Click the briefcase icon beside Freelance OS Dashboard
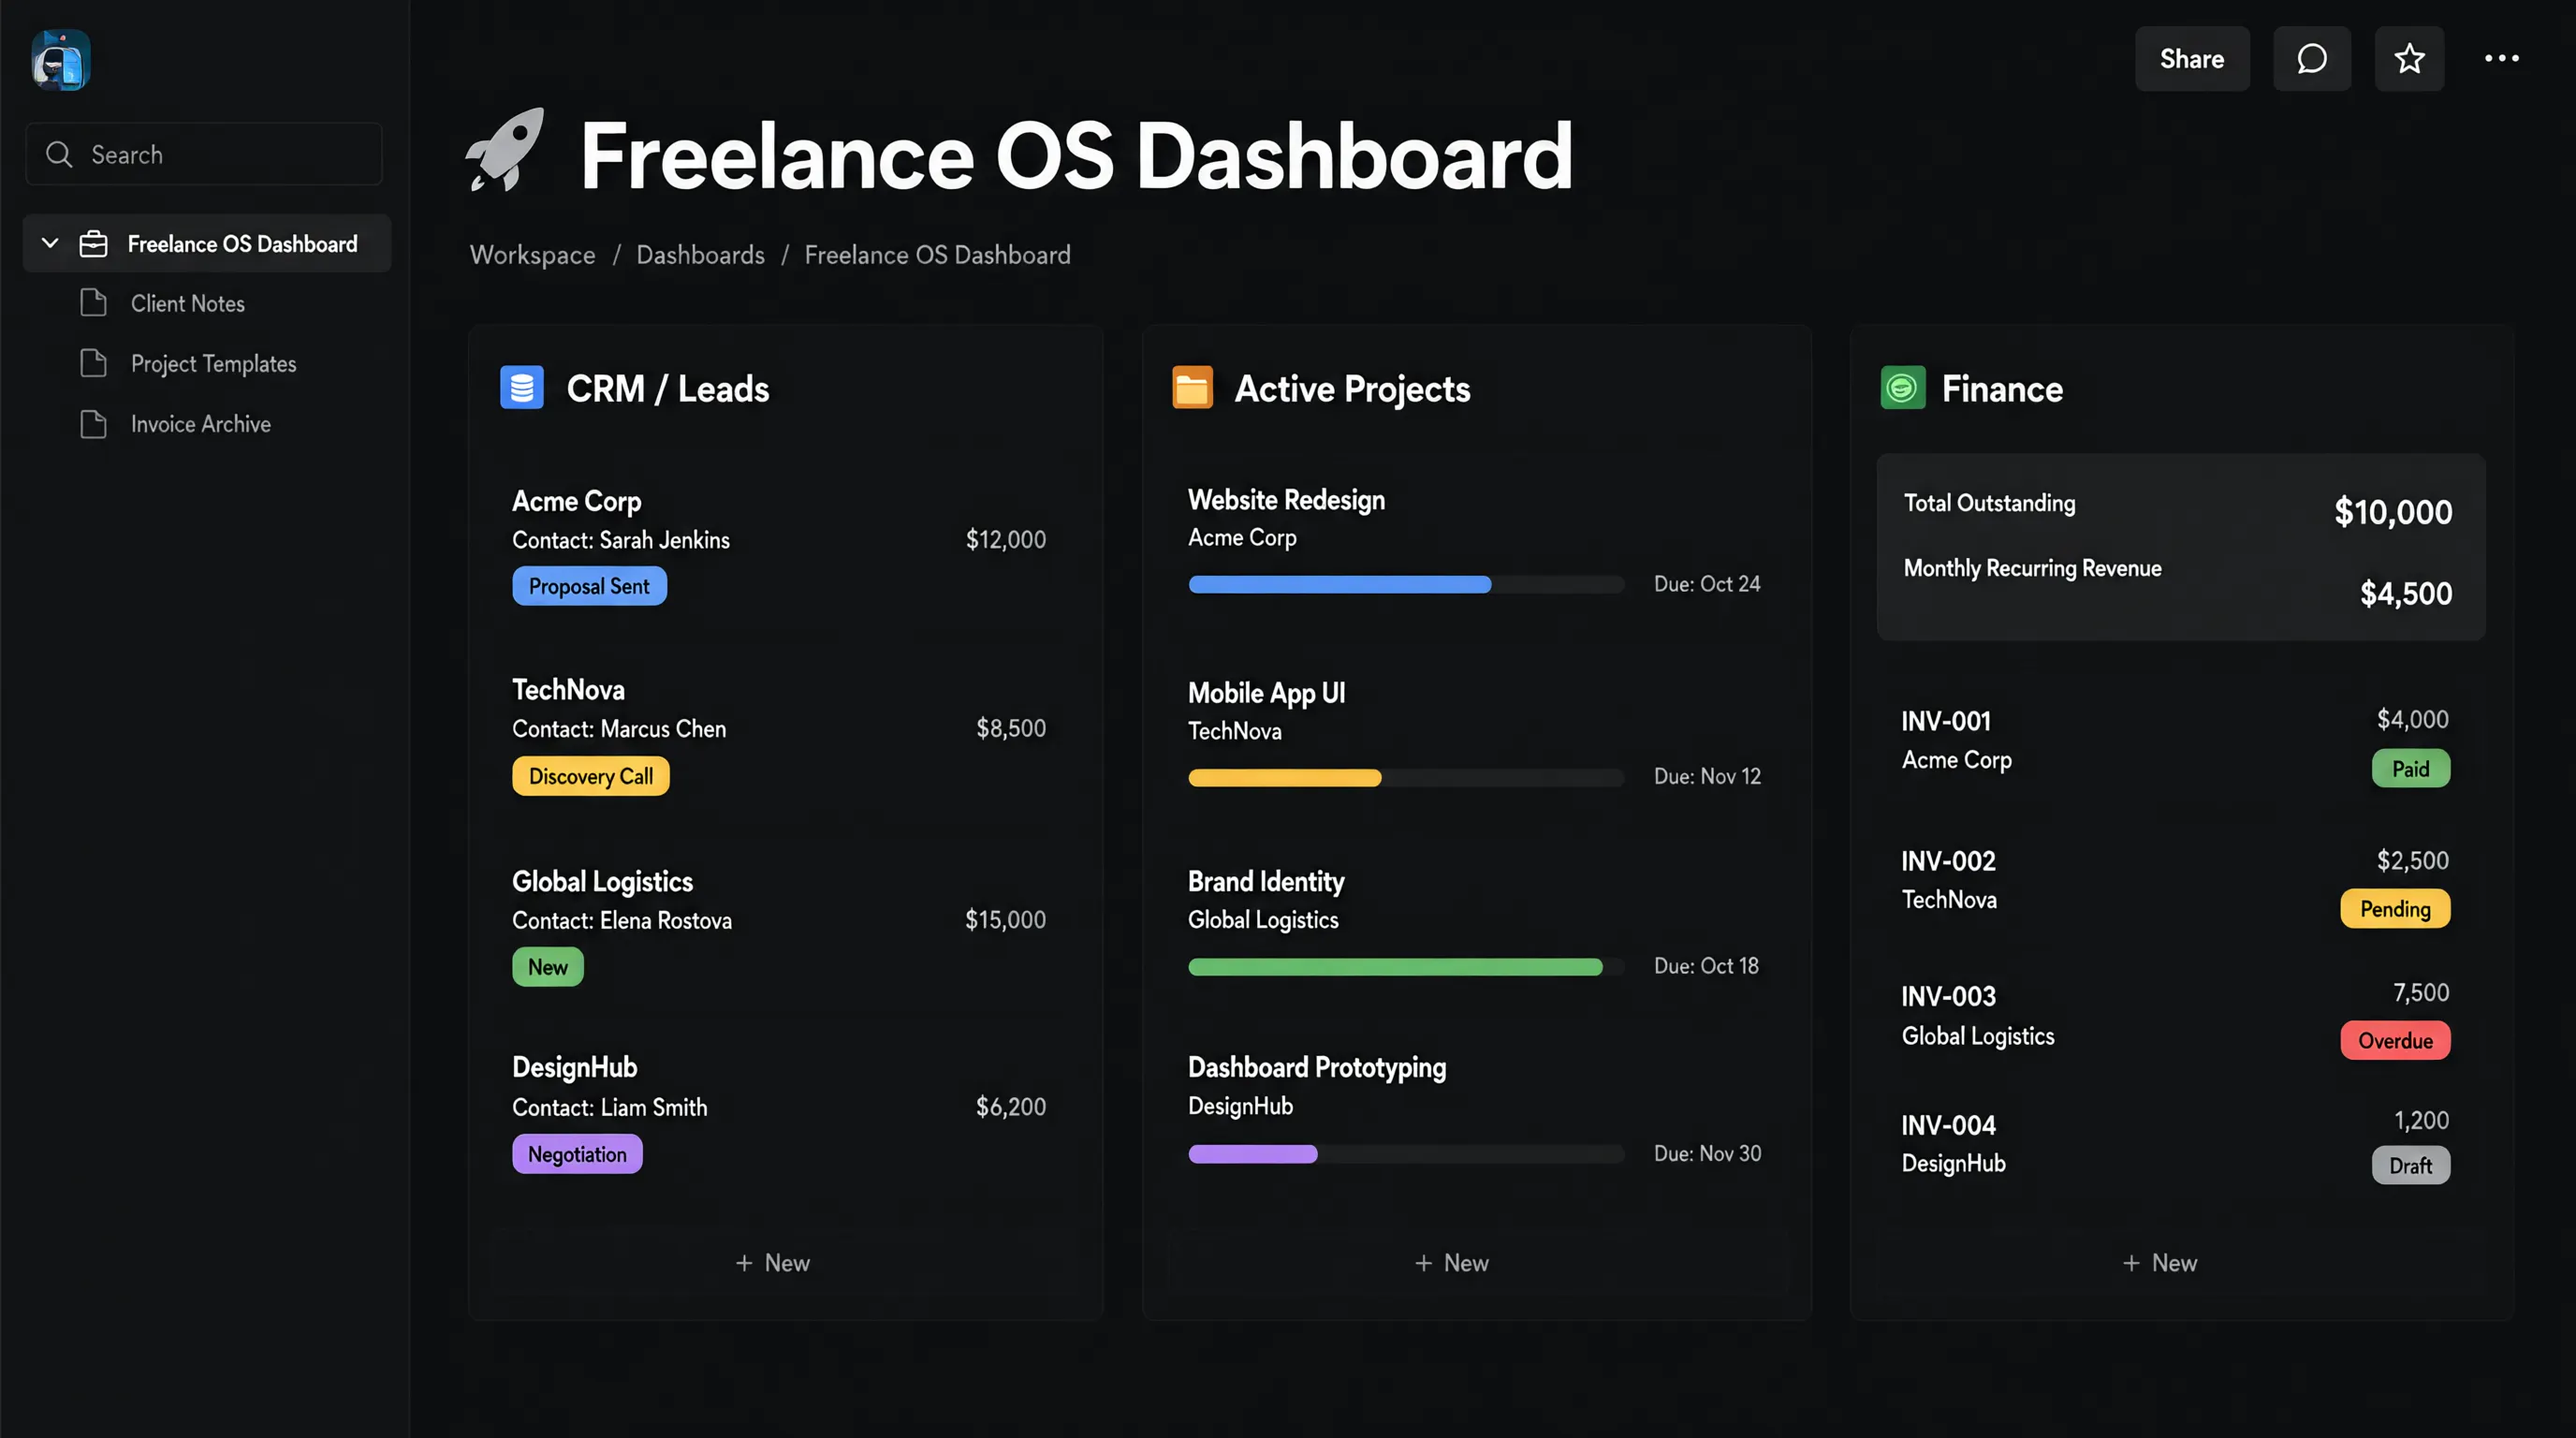The image size is (2576, 1438). [93, 244]
